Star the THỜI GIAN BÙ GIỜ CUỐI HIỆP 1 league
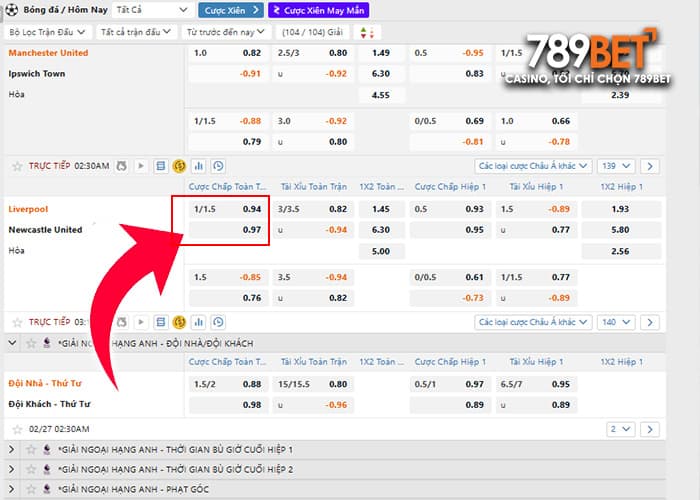 [x=31, y=450]
